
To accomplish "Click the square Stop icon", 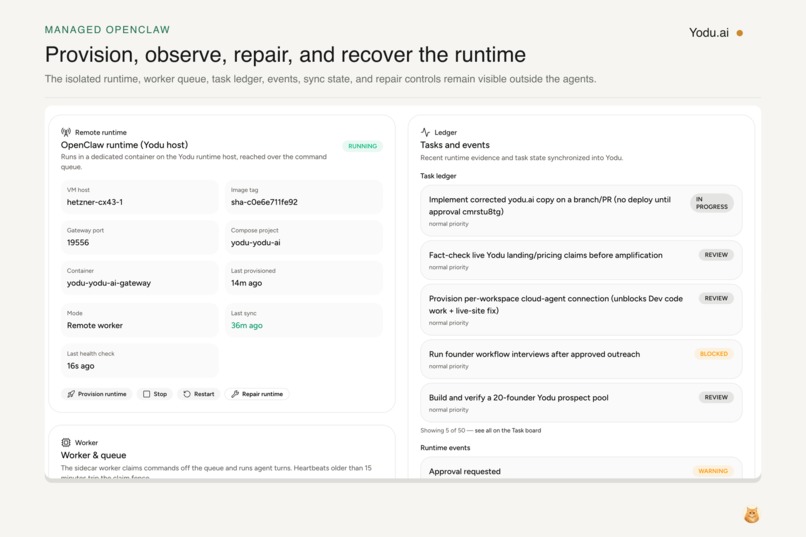I will click(x=146, y=394).
